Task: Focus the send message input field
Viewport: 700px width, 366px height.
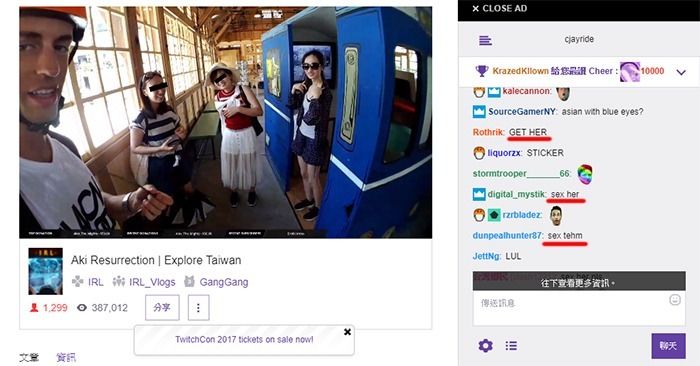Action: click(x=579, y=308)
